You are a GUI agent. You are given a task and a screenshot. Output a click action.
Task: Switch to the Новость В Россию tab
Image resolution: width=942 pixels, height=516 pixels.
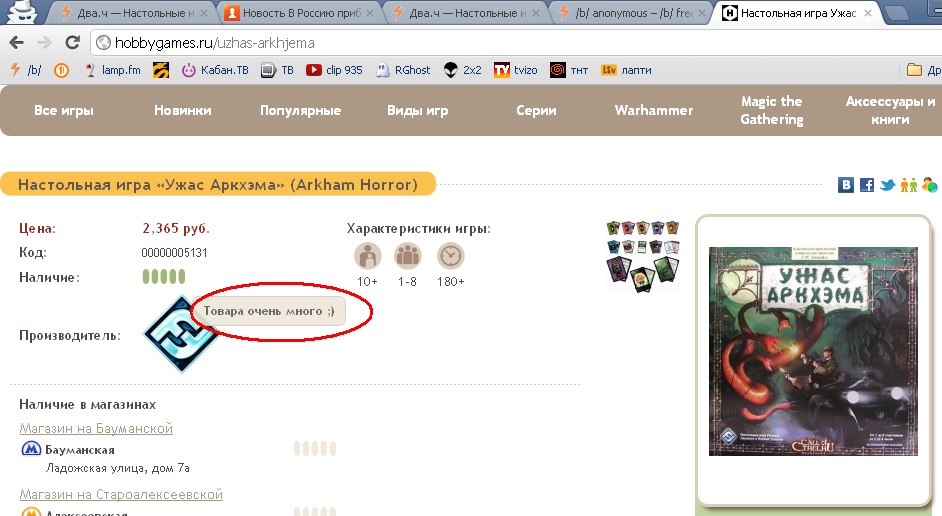299,13
